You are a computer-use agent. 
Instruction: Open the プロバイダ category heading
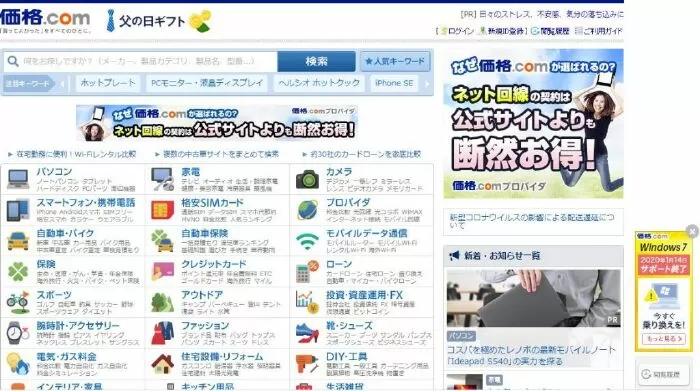[x=348, y=202]
